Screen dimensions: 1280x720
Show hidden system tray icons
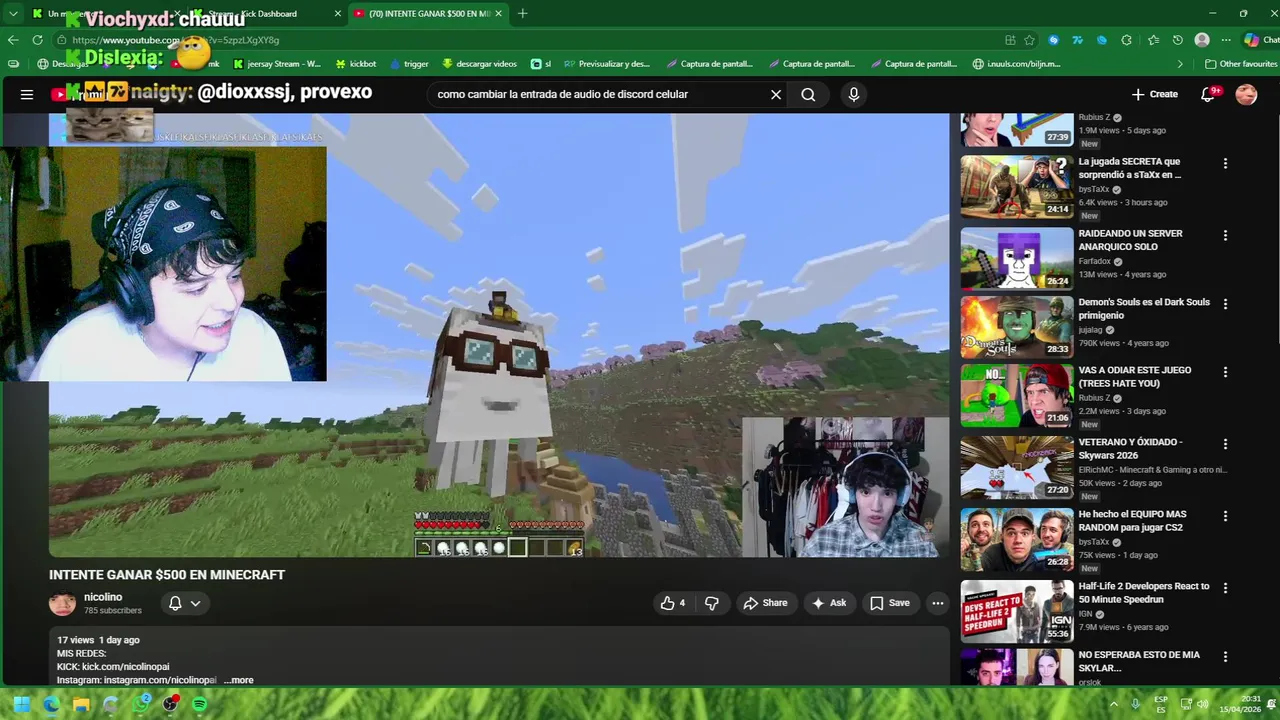1113,704
